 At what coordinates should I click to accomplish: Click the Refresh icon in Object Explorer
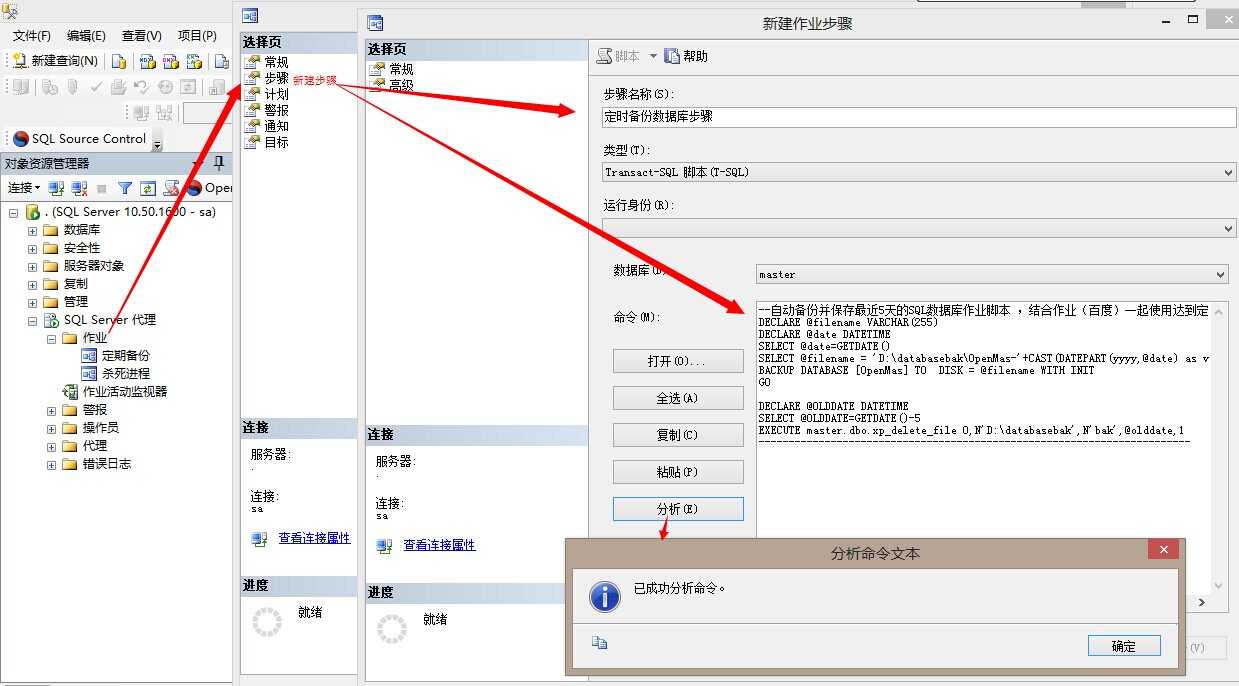pyautogui.click(x=147, y=188)
